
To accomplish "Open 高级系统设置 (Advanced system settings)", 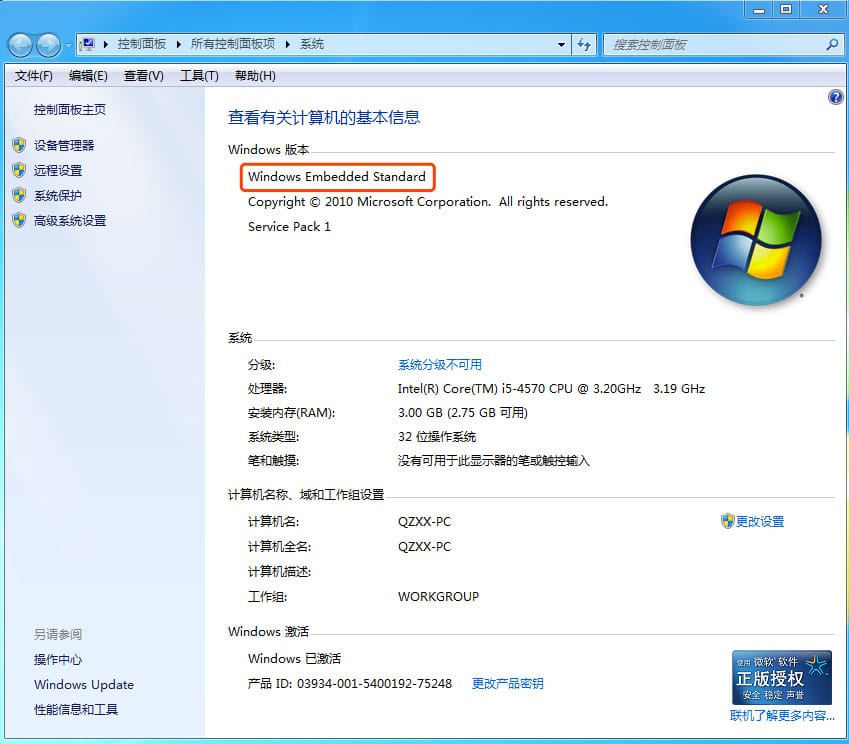I will pos(70,220).
